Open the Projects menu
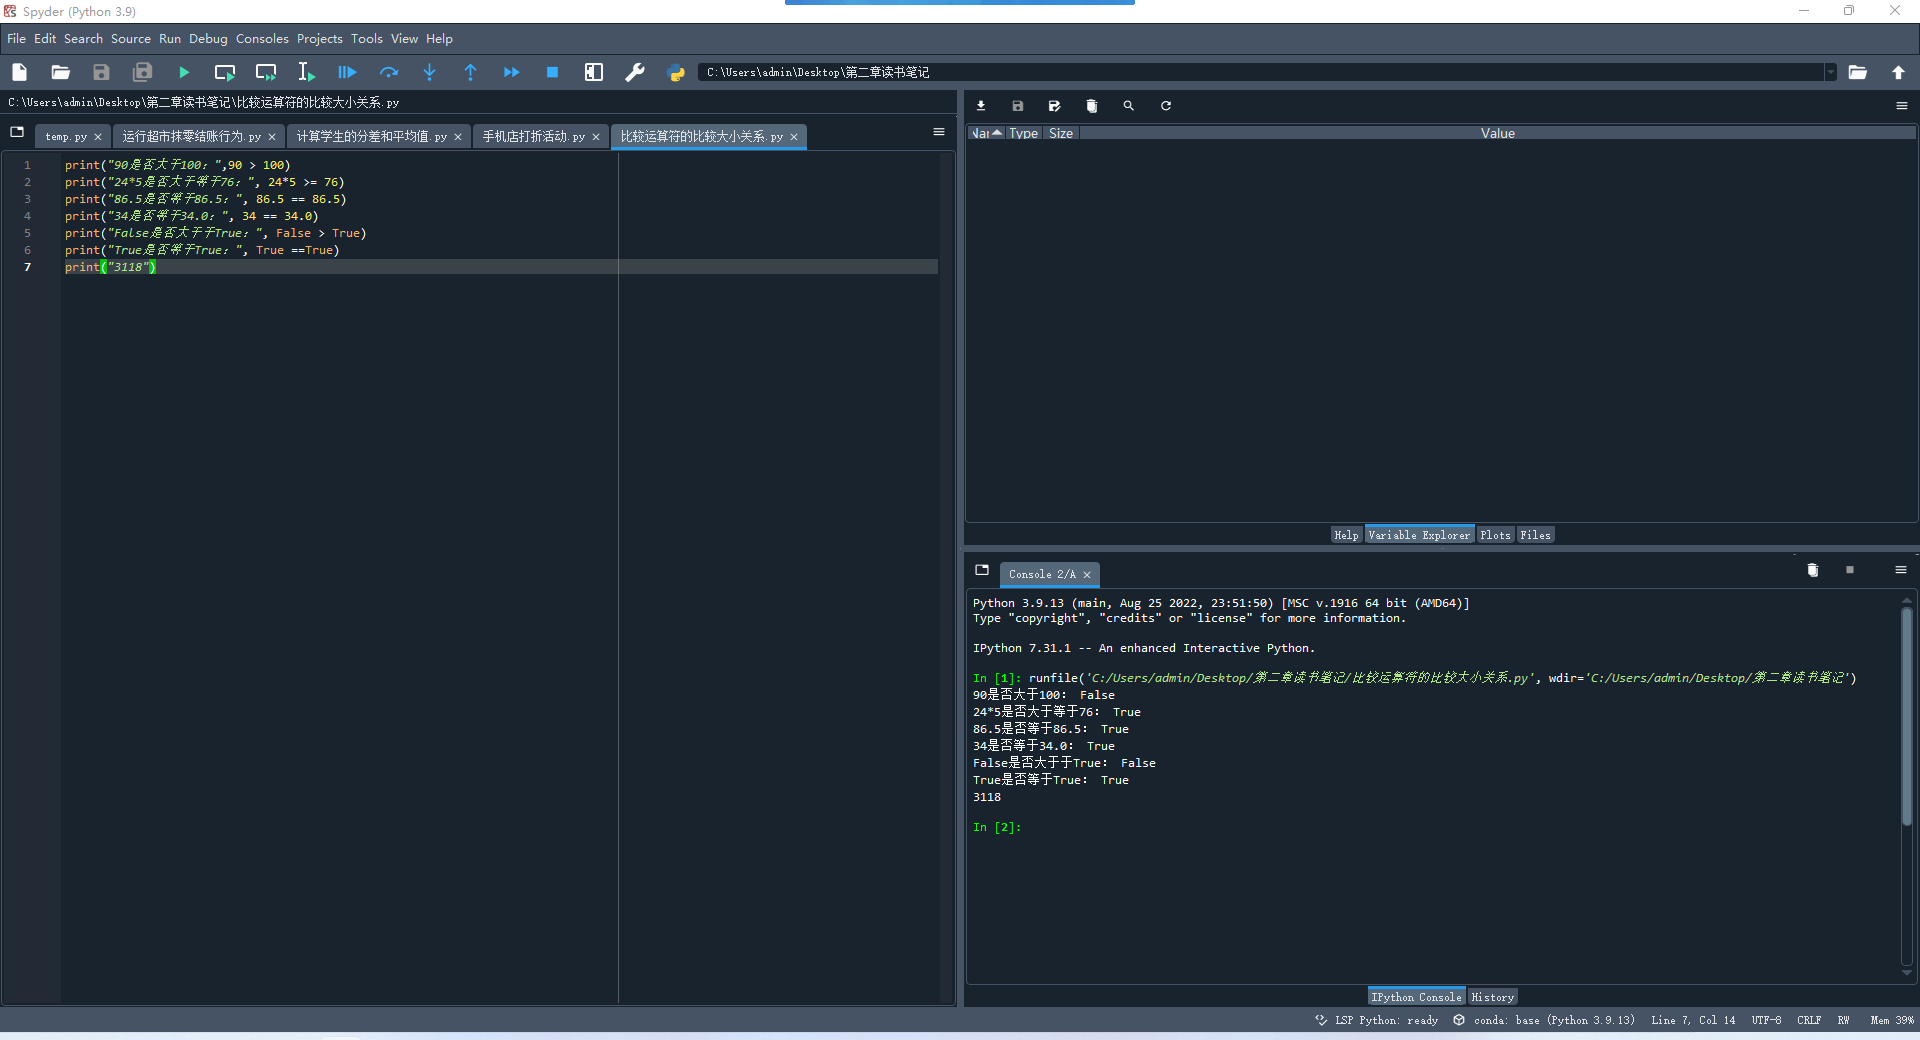 [x=320, y=39]
